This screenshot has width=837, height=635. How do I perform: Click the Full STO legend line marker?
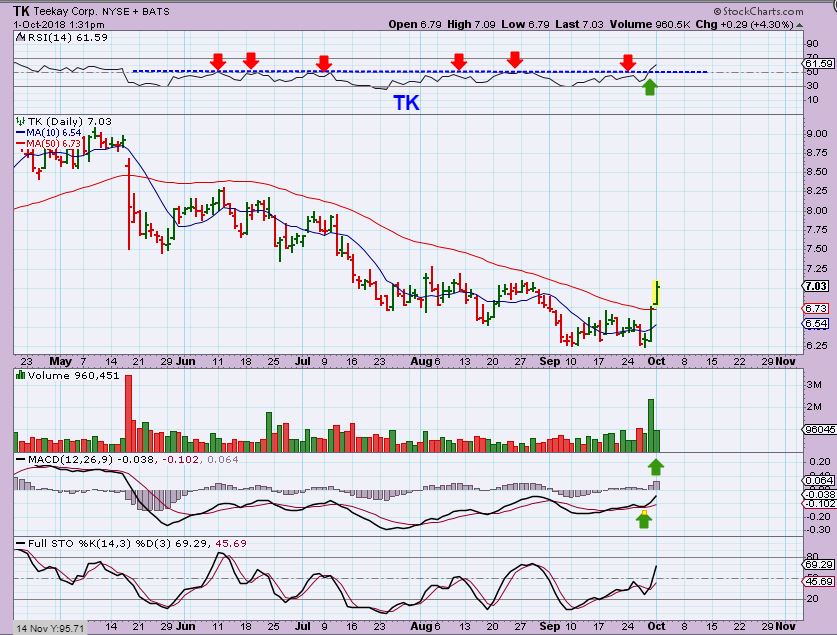[21, 543]
